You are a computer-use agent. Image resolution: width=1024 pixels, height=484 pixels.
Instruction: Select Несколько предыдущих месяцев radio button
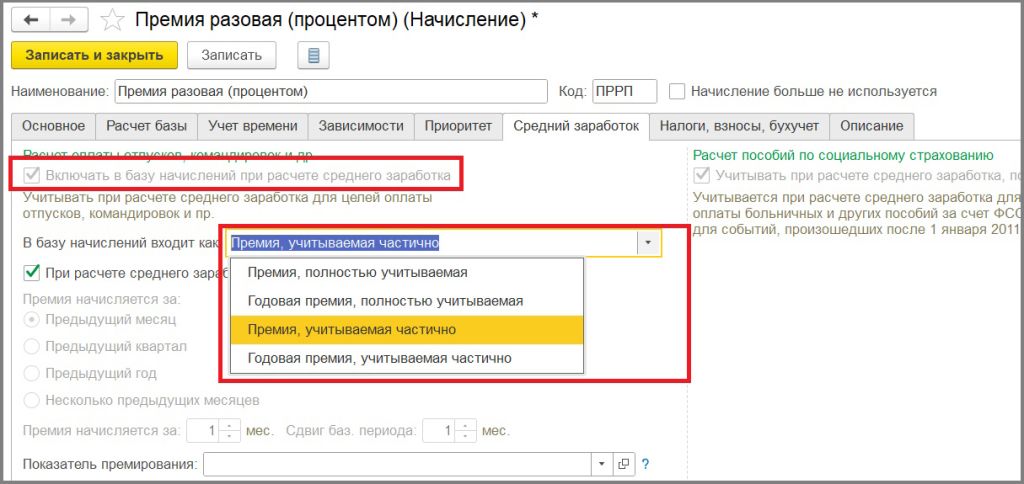click(31, 400)
